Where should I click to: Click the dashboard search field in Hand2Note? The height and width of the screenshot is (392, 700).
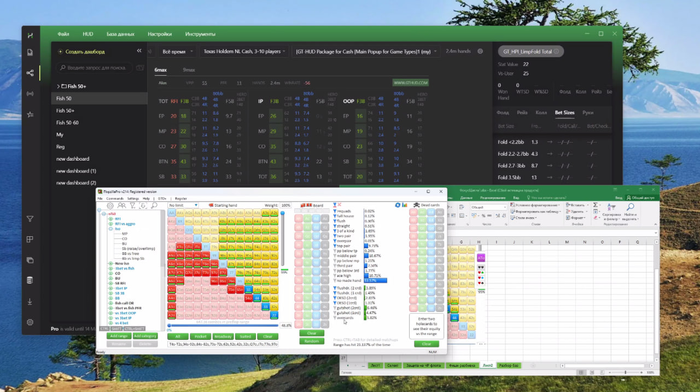coord(95,68)
